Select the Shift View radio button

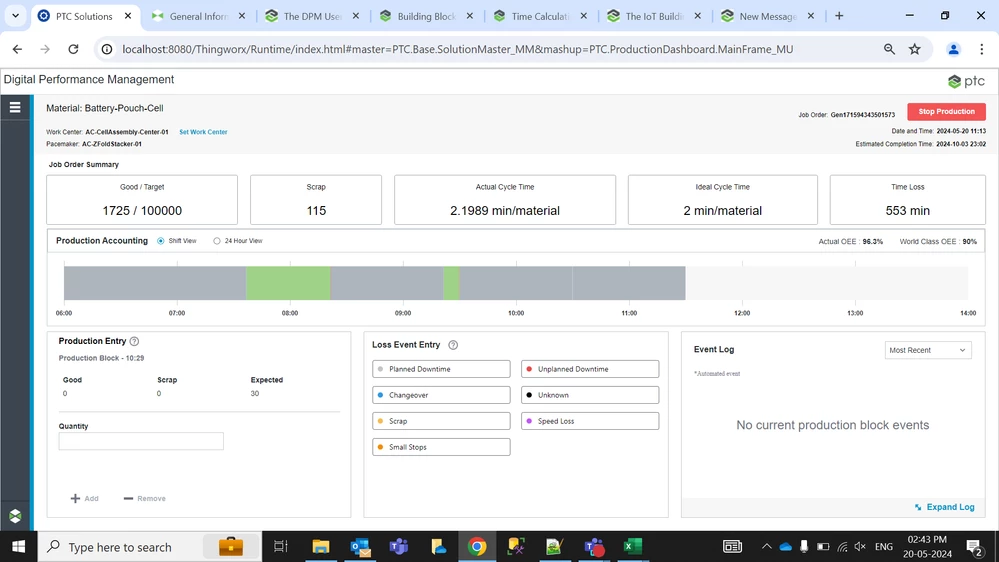(161, 241)
